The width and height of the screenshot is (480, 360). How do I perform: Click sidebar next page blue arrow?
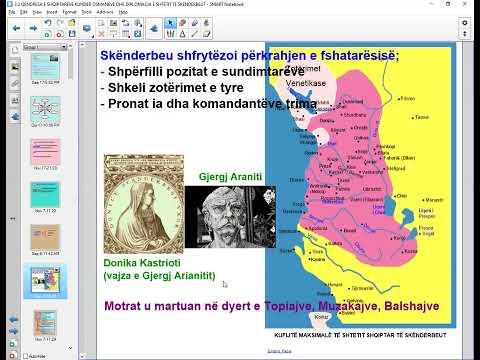point(13,331)
